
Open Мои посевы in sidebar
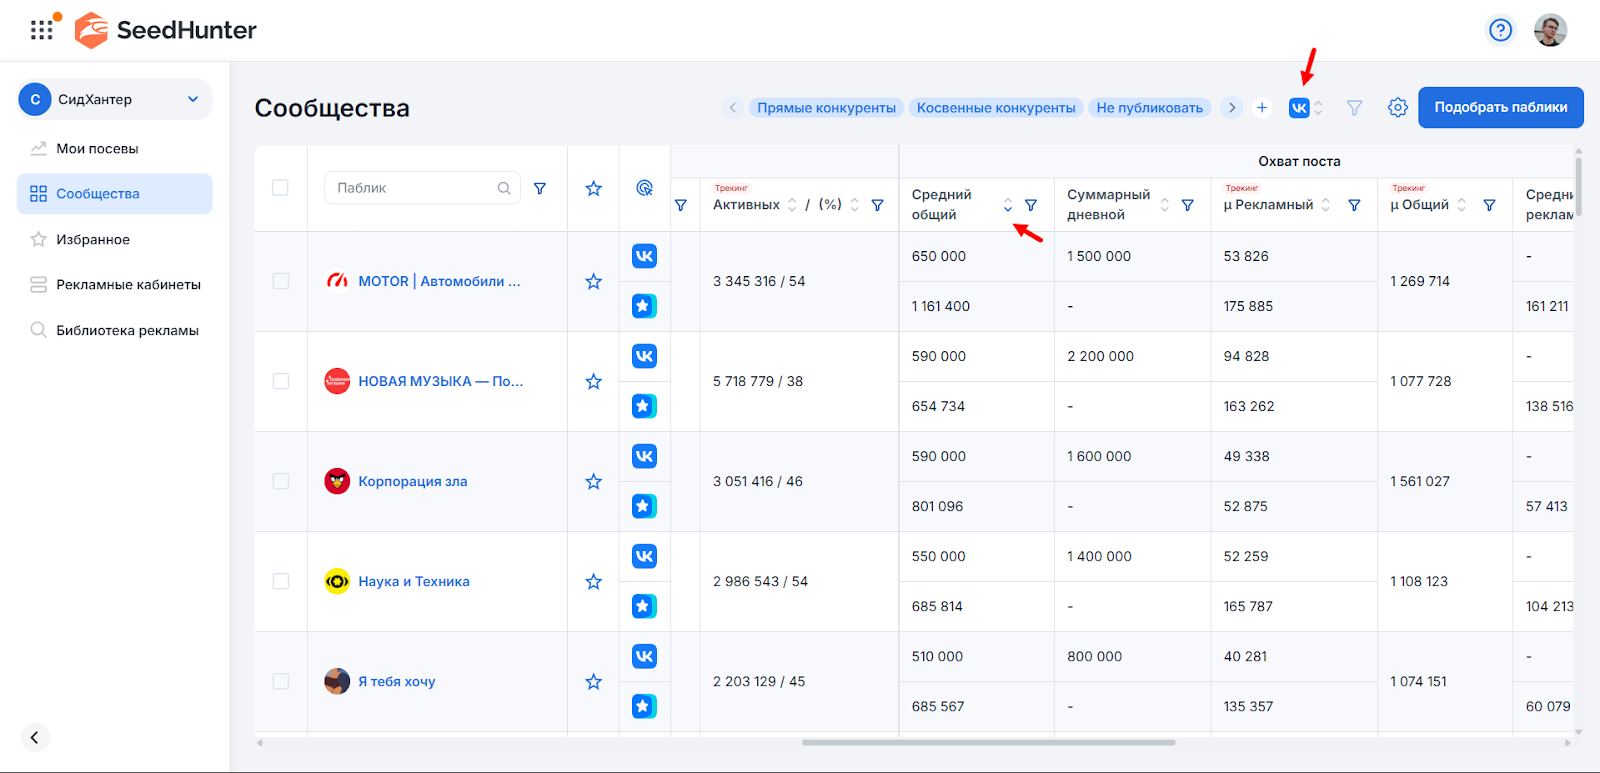[x=97, y=149]
